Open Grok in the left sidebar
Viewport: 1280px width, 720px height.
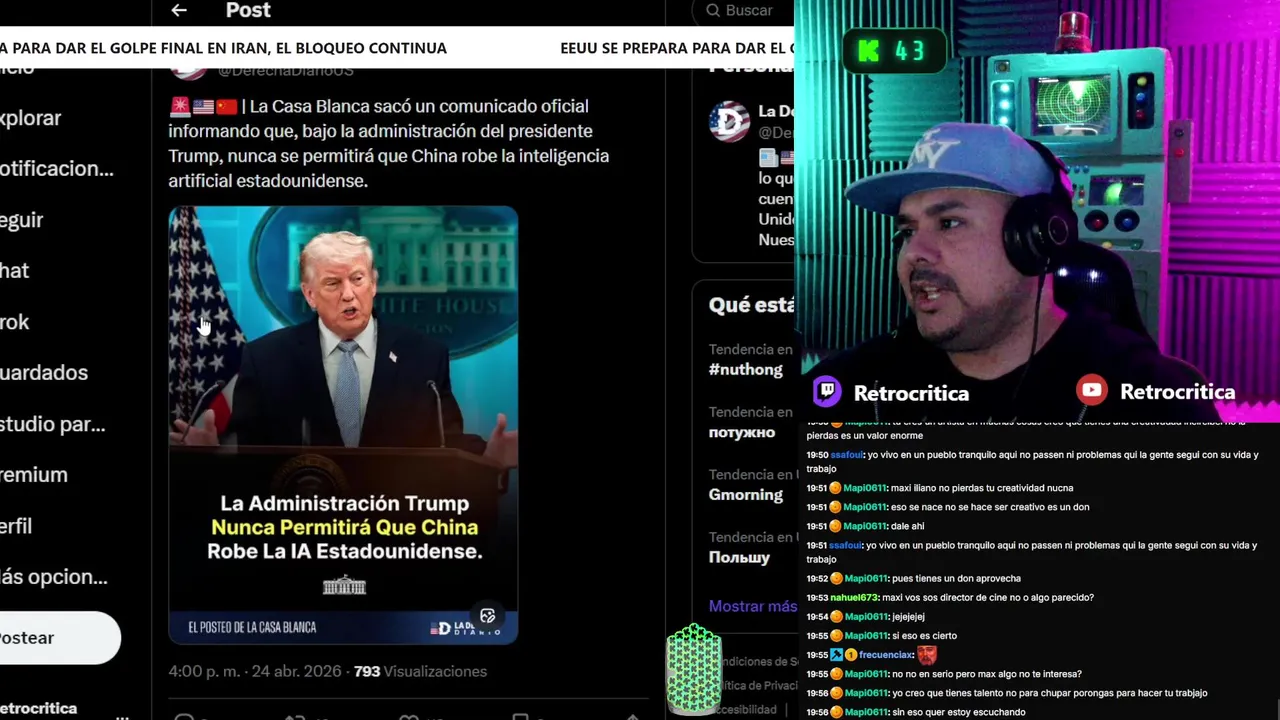pos(14,322)
